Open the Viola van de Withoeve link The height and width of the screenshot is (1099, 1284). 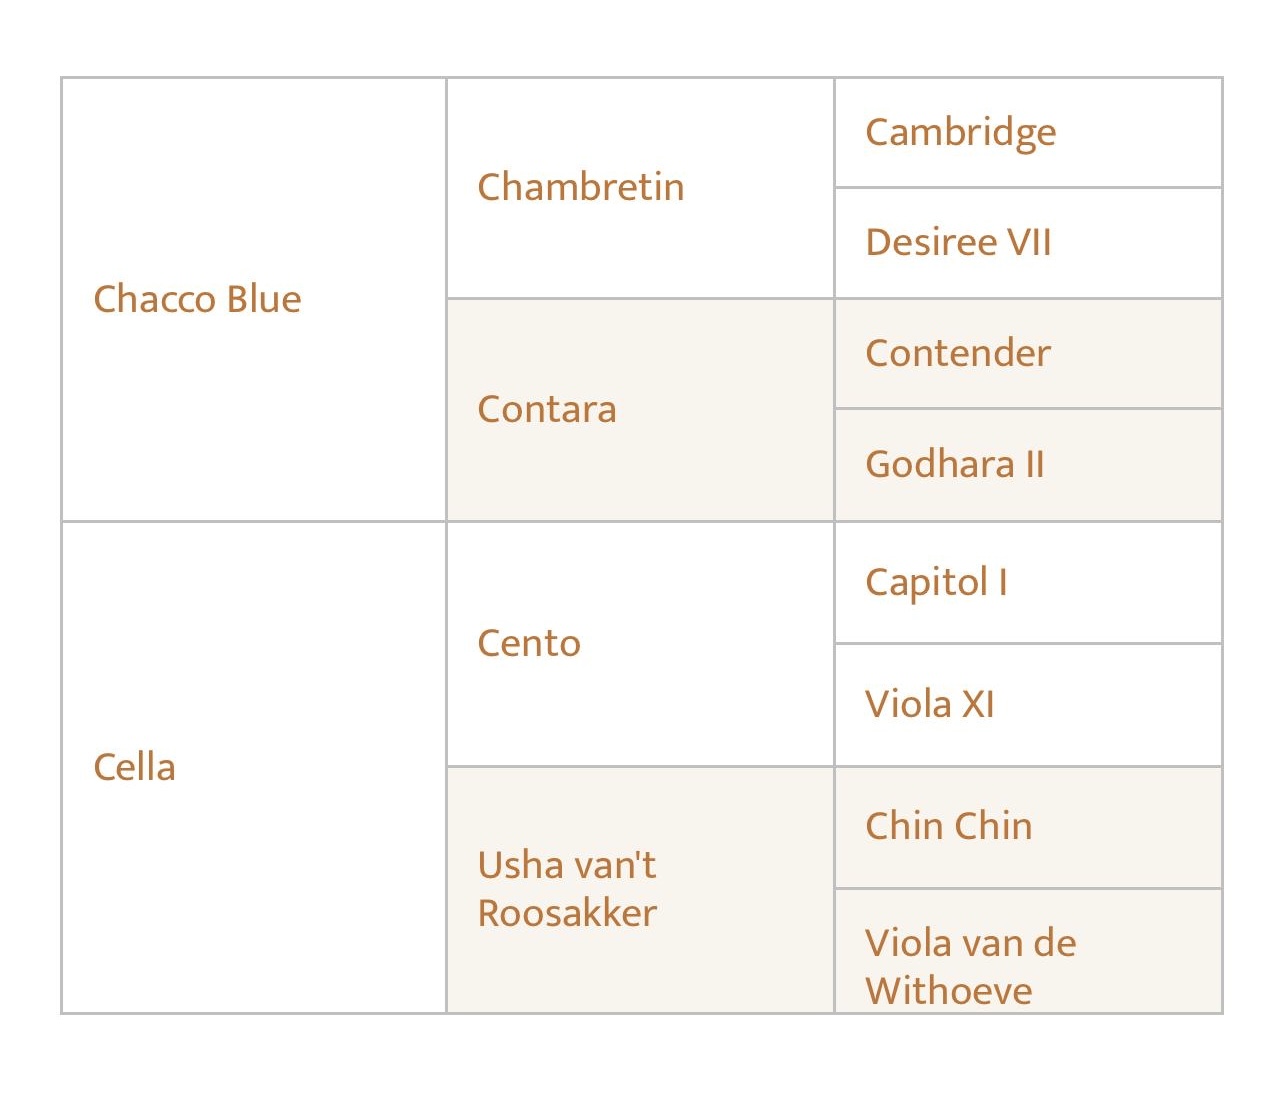(971, 967)
